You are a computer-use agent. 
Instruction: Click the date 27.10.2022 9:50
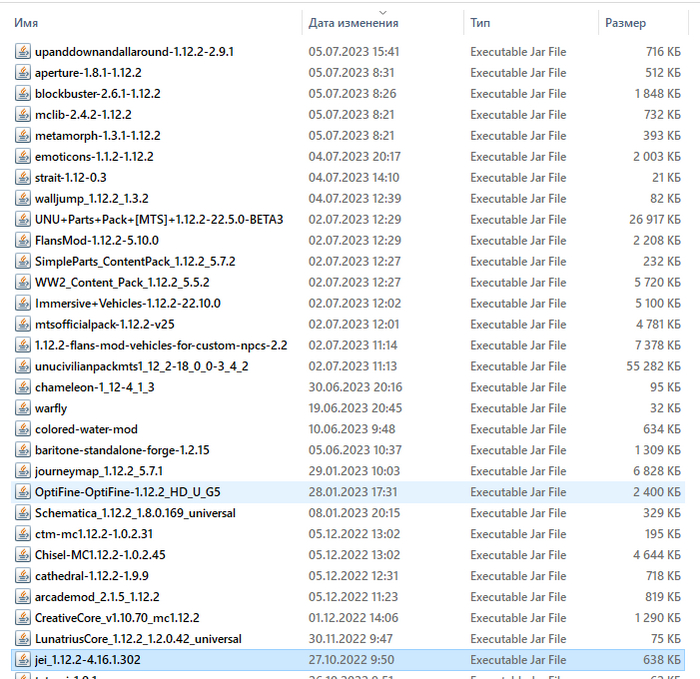[x=351, y=660]
